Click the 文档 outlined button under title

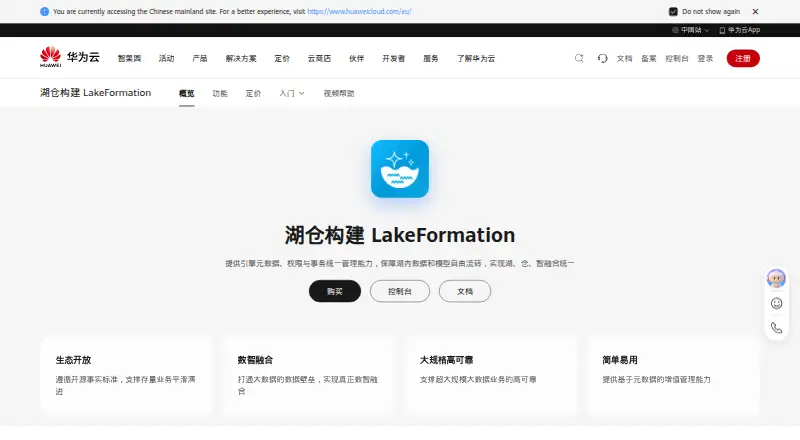[465, 291]
